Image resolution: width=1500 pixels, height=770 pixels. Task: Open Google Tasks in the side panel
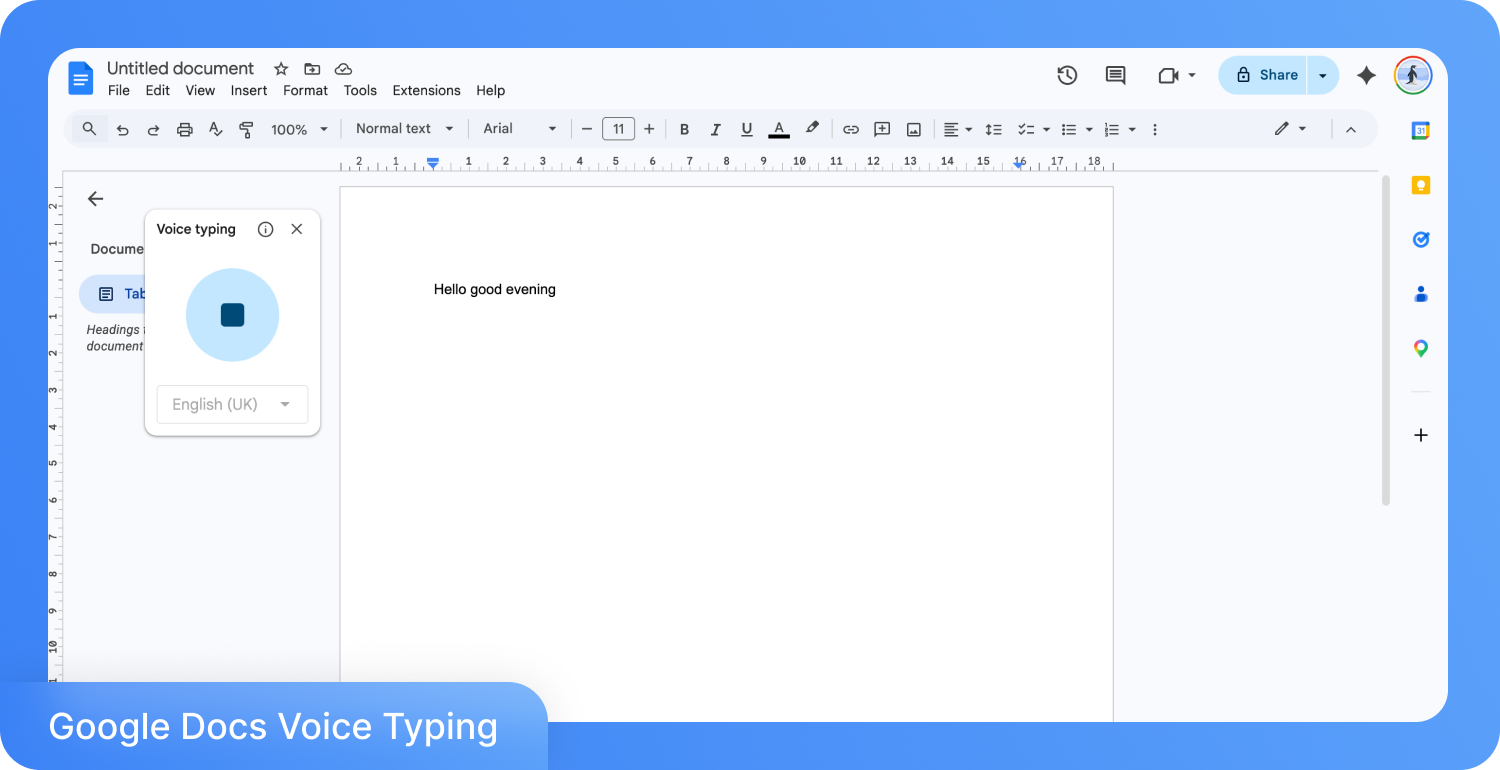point(1420,239)
